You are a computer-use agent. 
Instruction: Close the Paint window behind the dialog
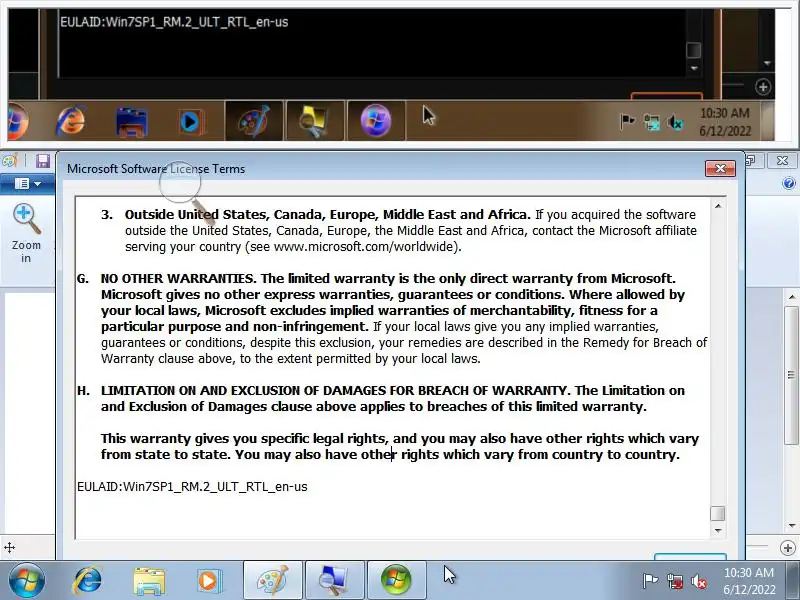pyautogui.click(x=782, y=161)
